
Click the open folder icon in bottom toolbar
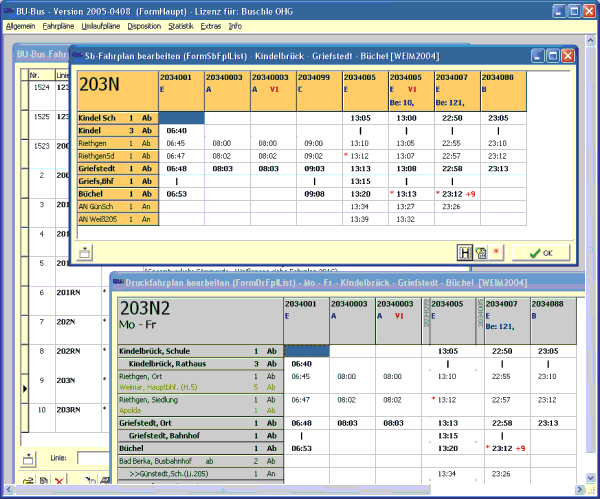pyautogui.click(x=29, y=482)
